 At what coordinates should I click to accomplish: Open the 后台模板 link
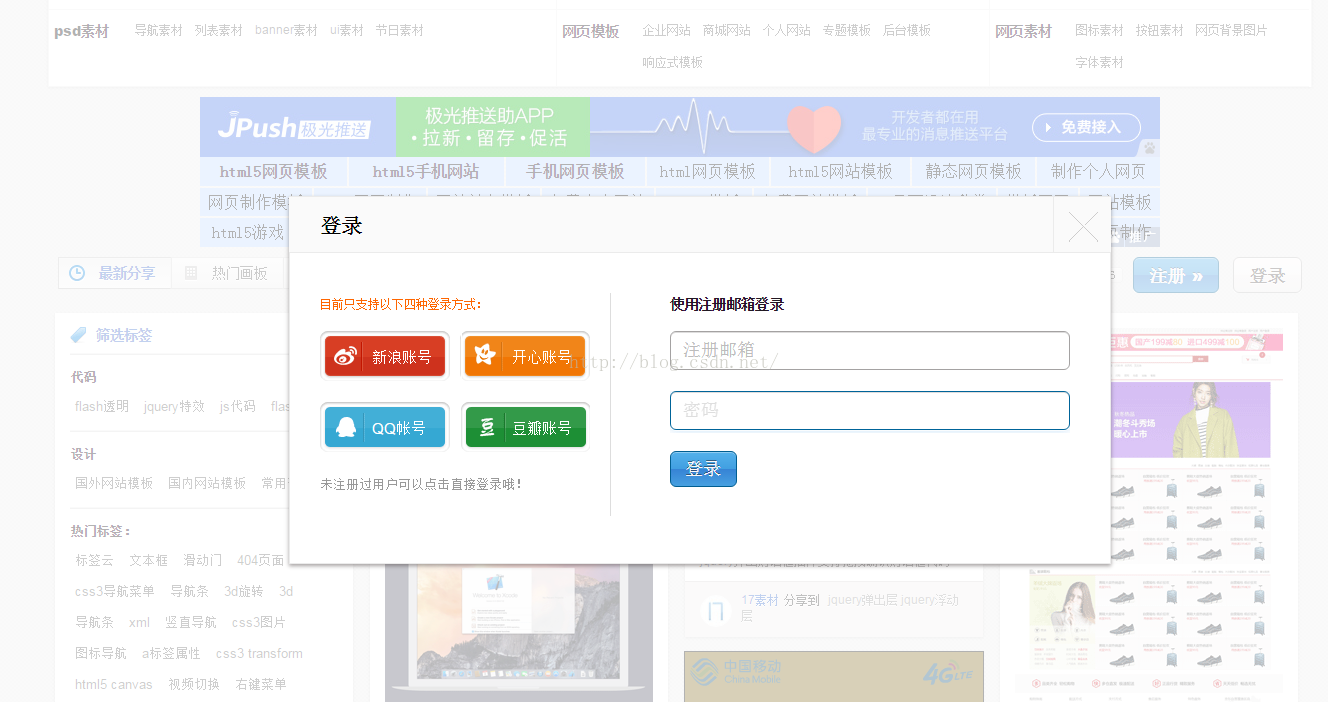pyautogui.click(x=906, y=30)
